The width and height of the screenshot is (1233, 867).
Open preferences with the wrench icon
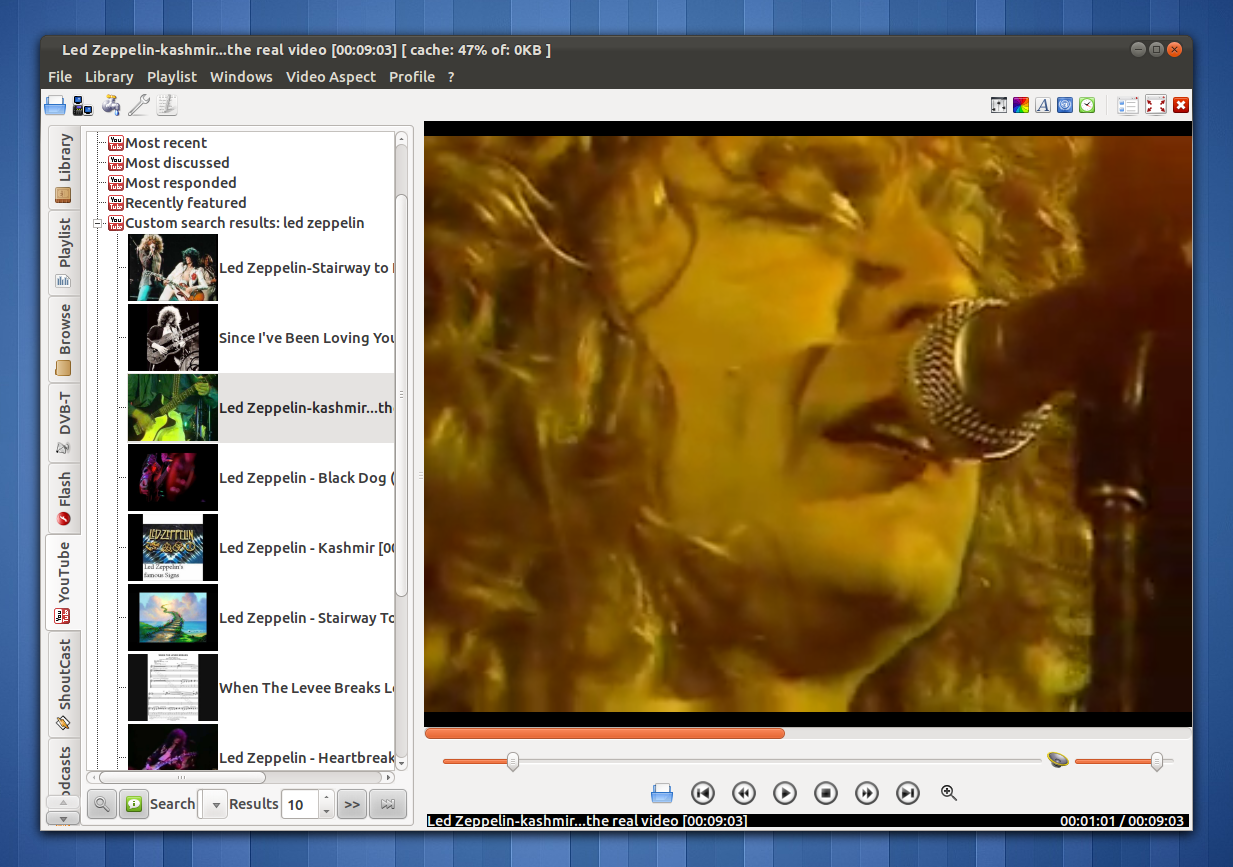[x=139, y=104]
